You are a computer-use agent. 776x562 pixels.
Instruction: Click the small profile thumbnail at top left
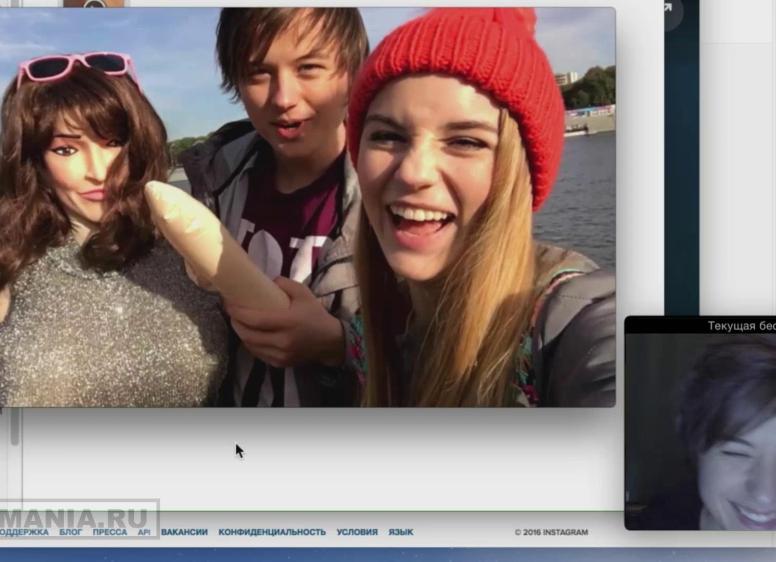[93, 4]
